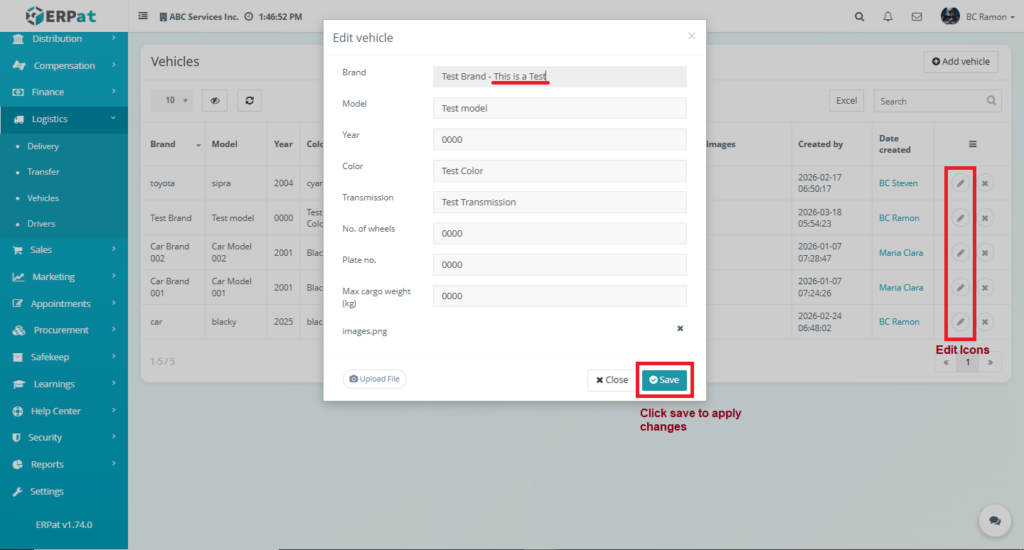Save the vehicle changes

664,380
